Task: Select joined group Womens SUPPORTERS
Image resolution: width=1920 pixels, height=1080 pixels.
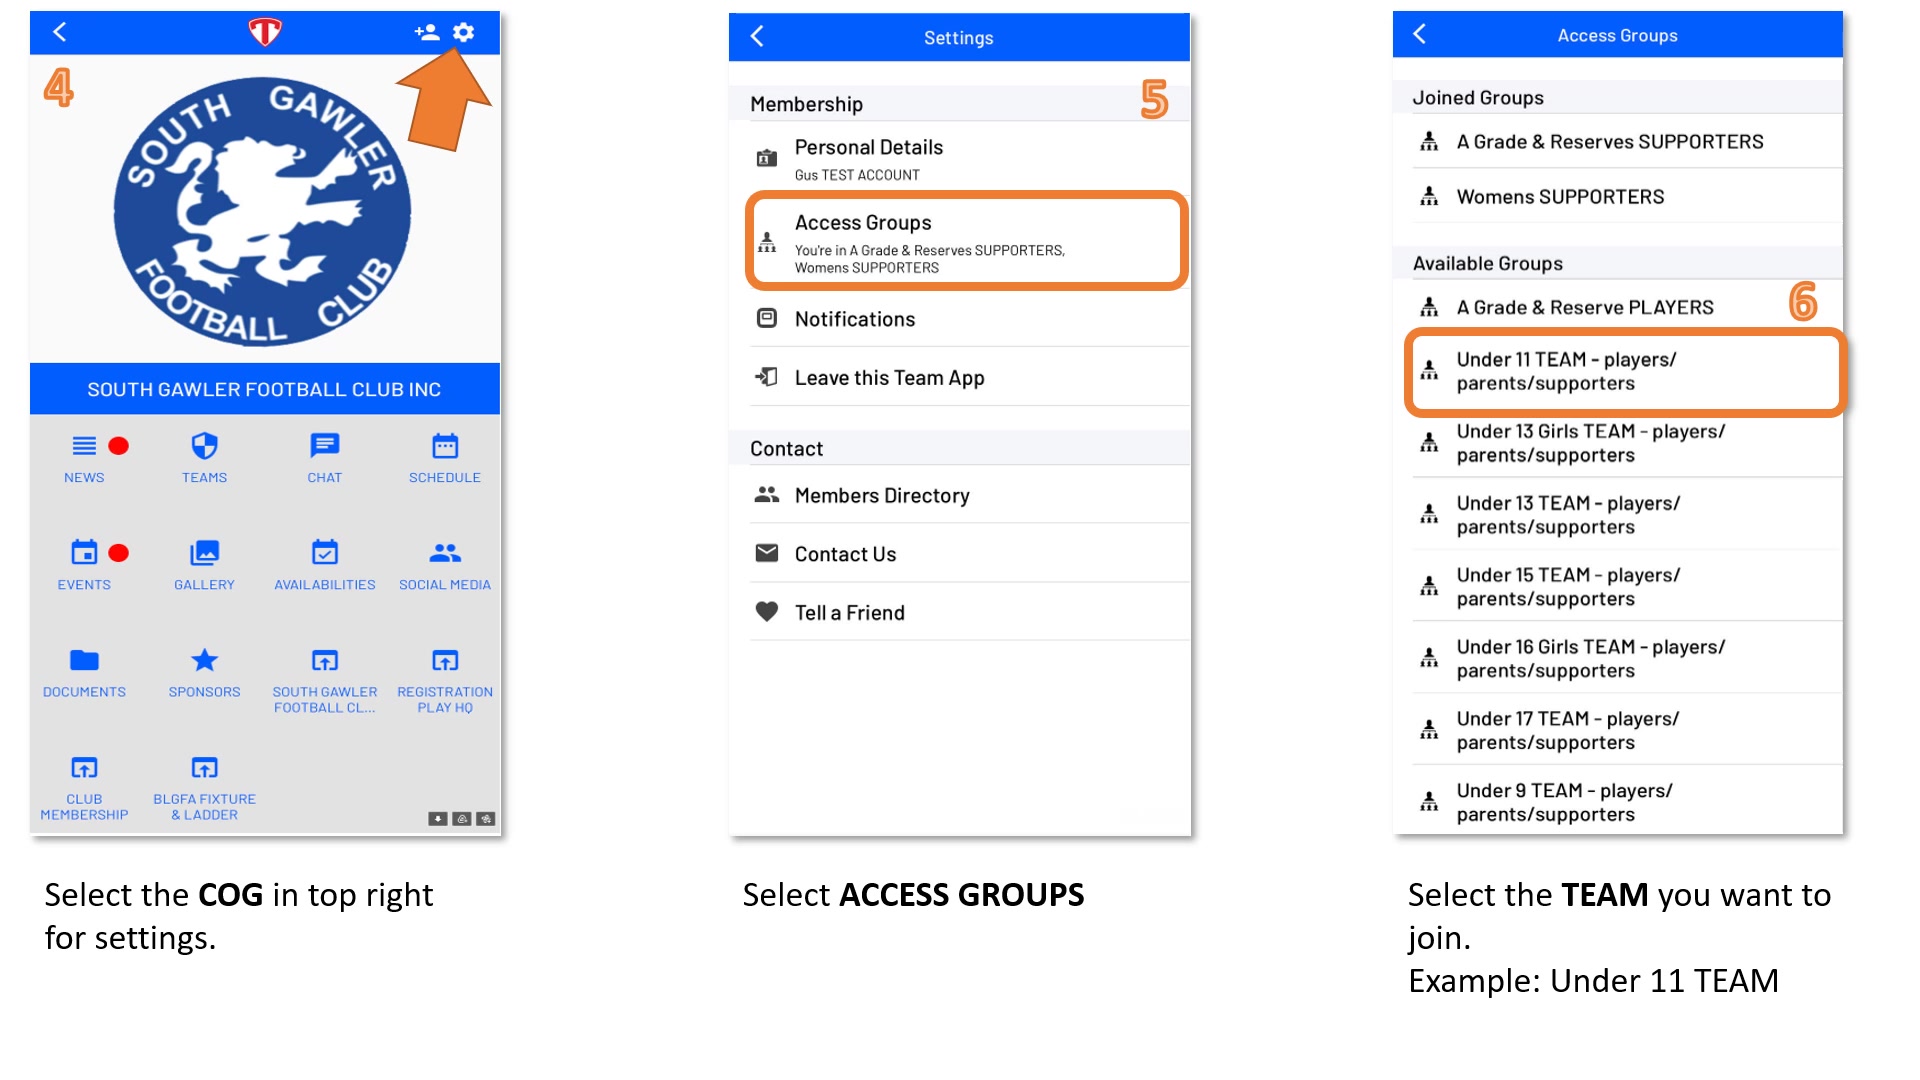Action: 1626,196
